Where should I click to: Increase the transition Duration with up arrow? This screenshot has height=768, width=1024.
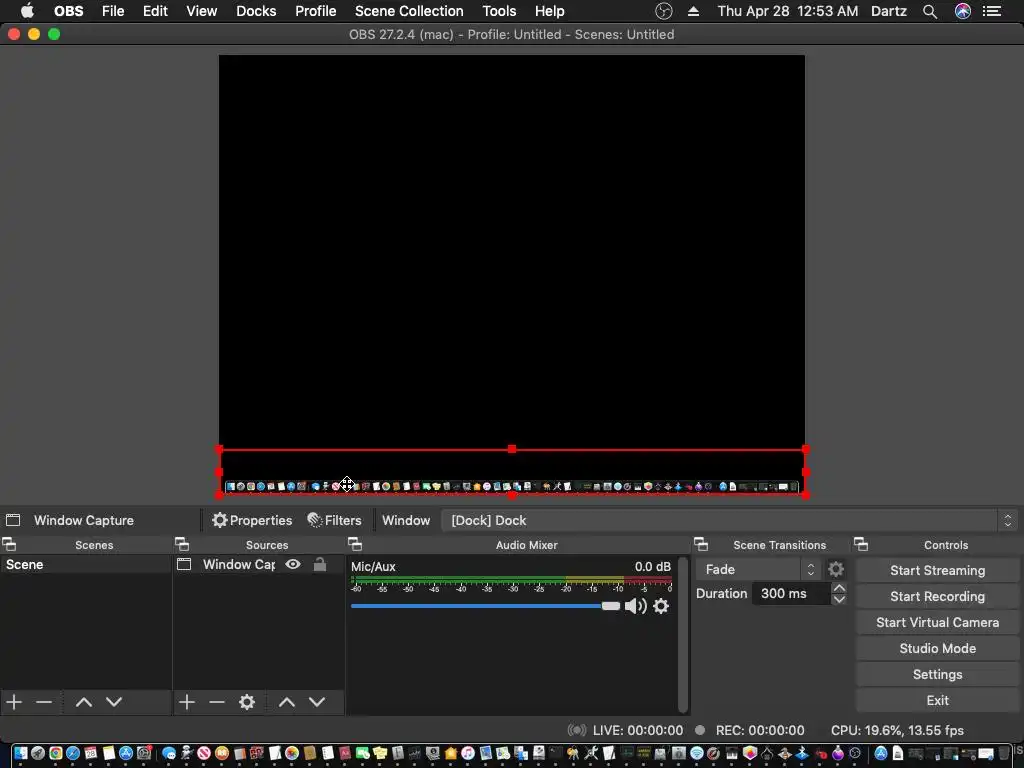click(839, 588)
